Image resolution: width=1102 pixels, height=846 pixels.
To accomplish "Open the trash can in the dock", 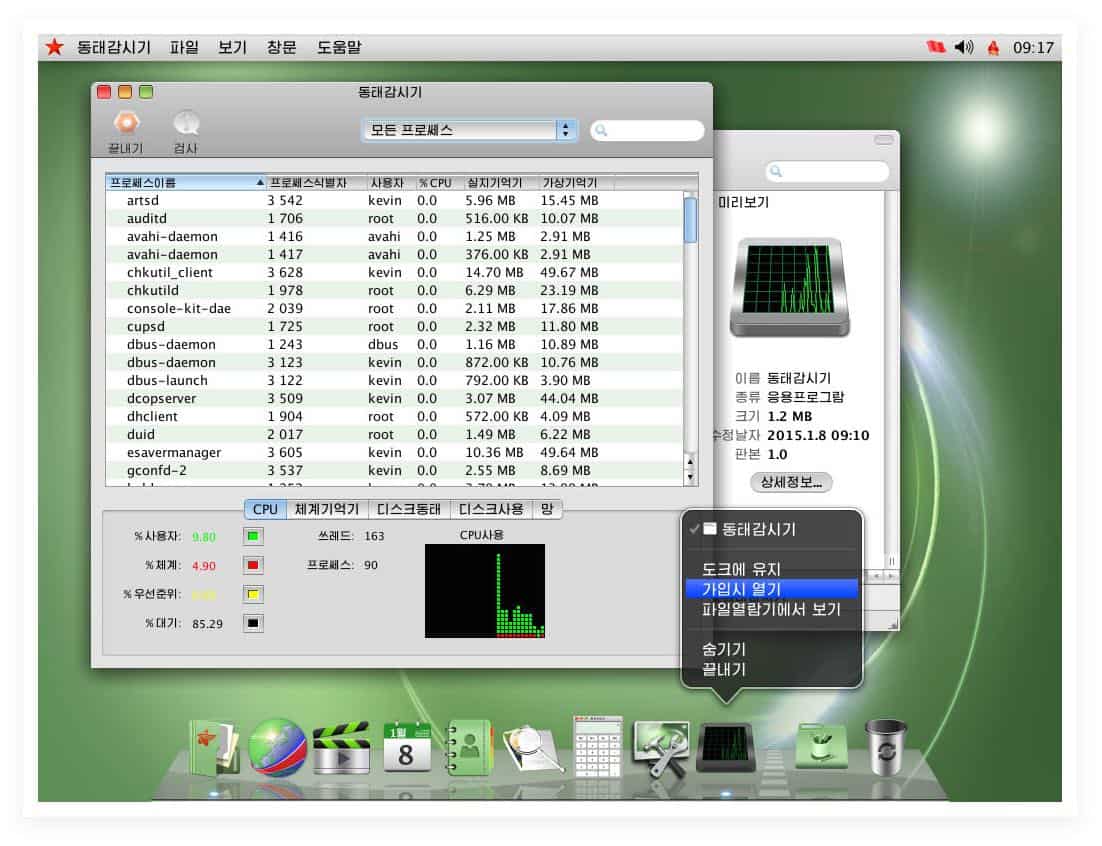I will click(886, 747).
